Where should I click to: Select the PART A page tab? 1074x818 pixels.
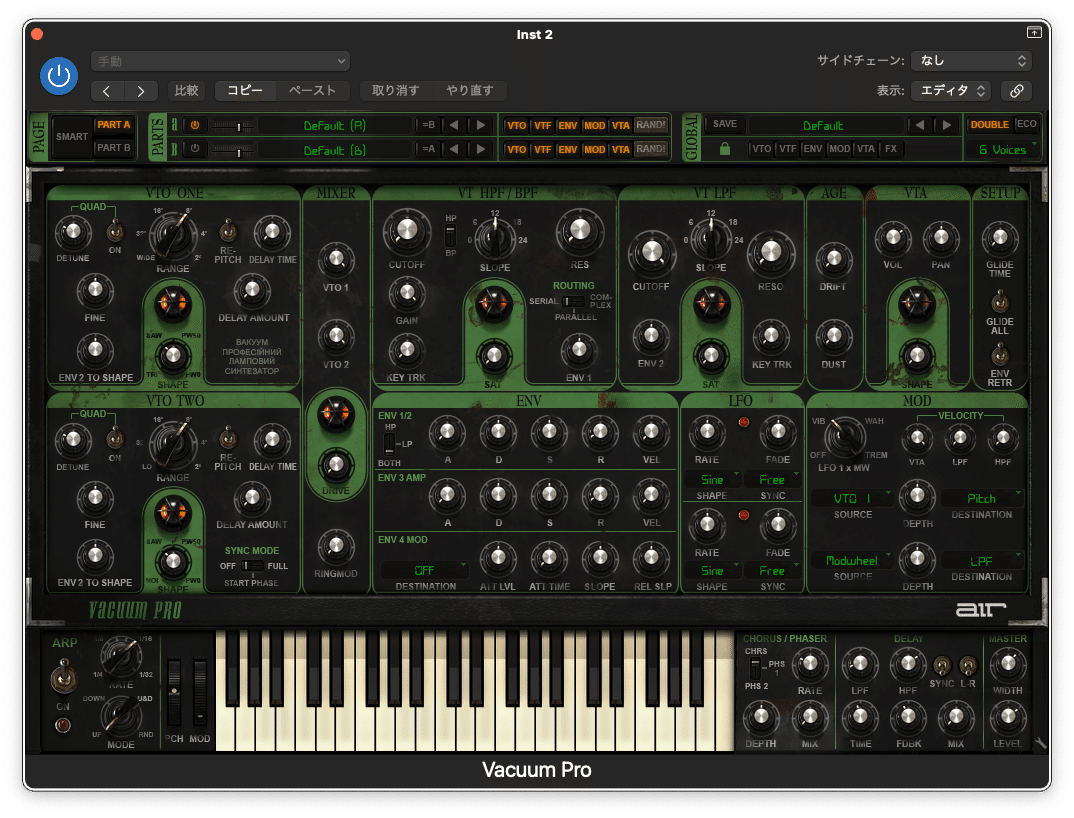[114, 125]
